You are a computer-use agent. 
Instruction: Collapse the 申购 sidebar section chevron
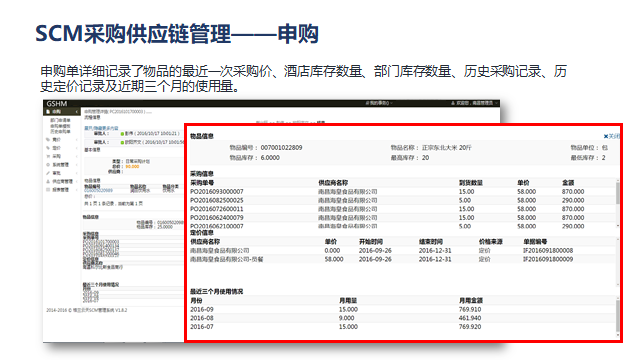77,111
